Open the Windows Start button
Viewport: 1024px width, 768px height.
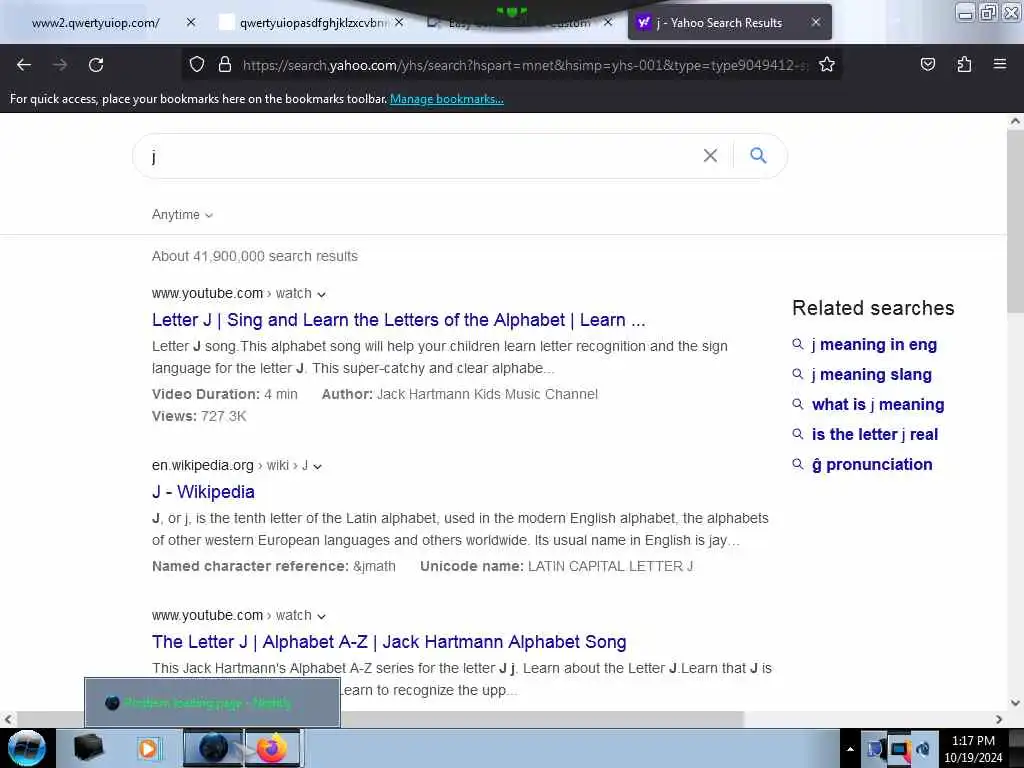pos(27,748)
